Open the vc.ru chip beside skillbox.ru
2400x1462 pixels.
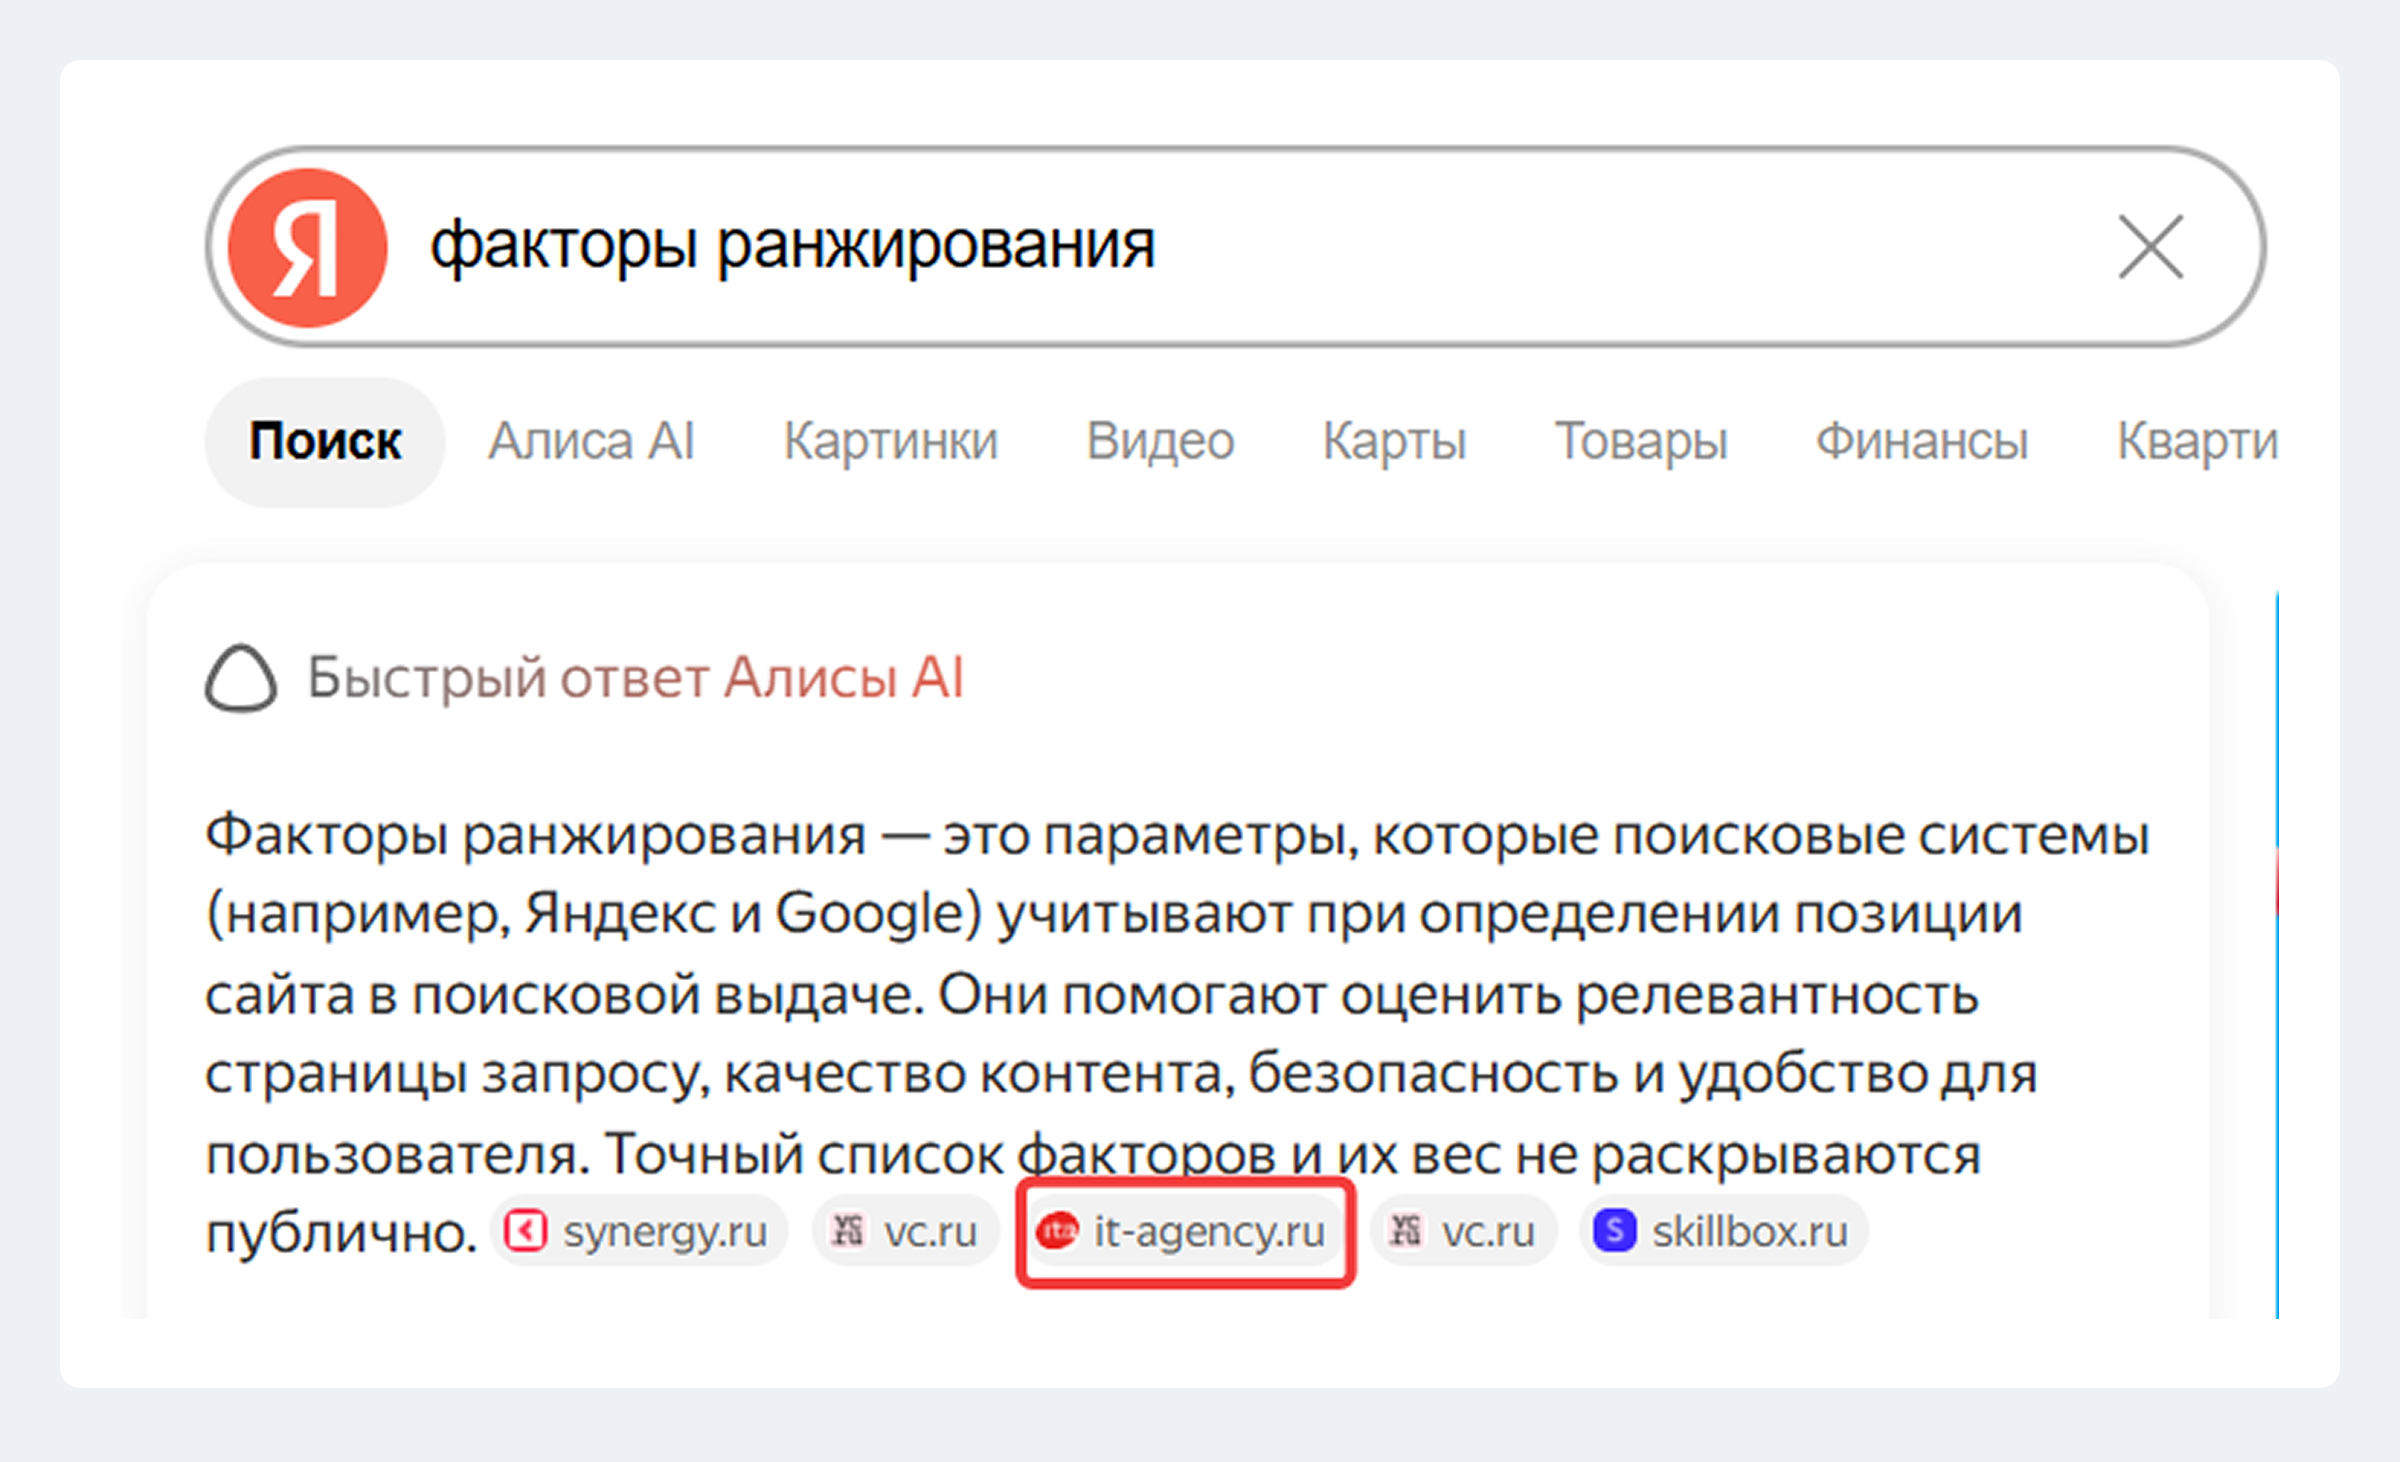[x=1464, y=1231]
